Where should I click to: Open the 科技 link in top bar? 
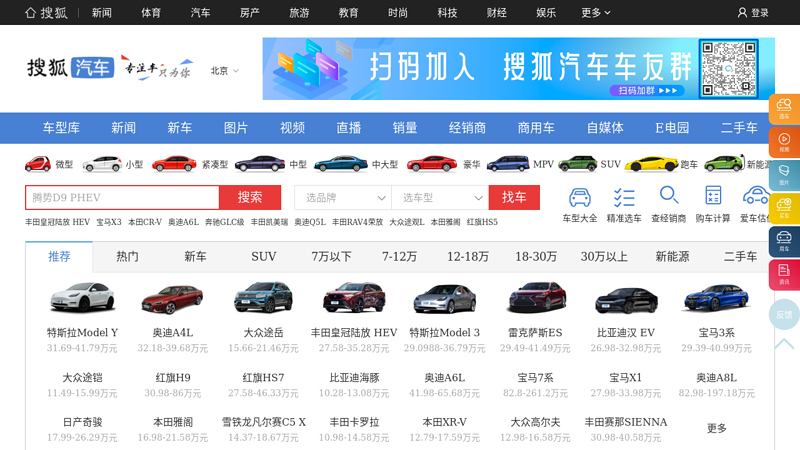pyautogui.click(x=447, y=13)
